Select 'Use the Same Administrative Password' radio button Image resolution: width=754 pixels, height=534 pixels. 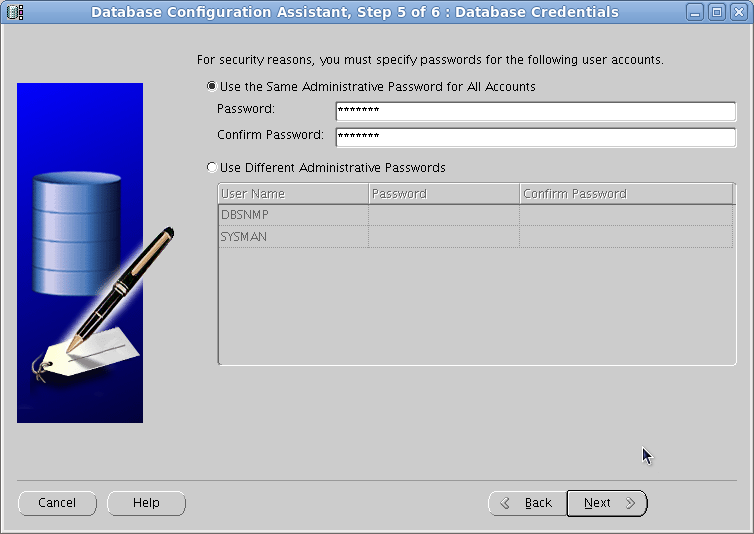(x=212, y=87)
